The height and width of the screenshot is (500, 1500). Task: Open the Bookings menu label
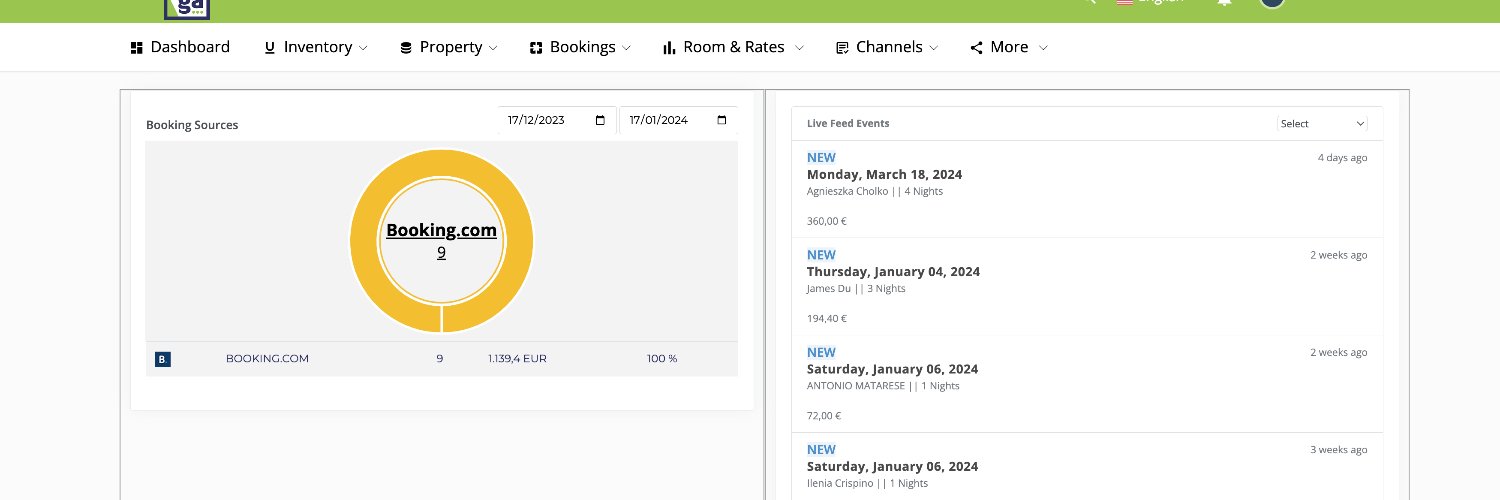click(583, 47)
